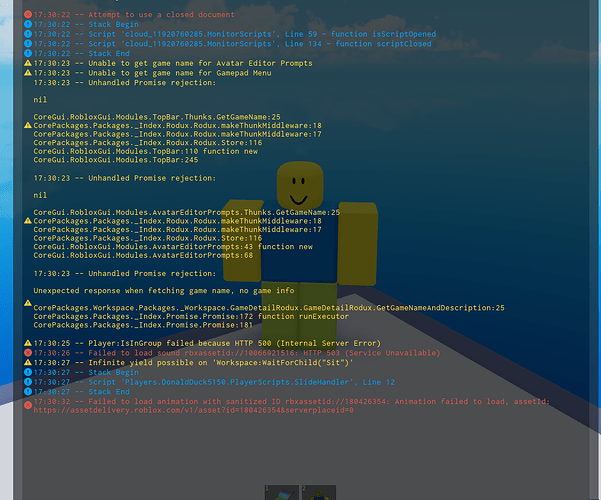Select hotbar slot 2 tool thumbnail
This screenshot has width=601, height=500.
point(319,492)
